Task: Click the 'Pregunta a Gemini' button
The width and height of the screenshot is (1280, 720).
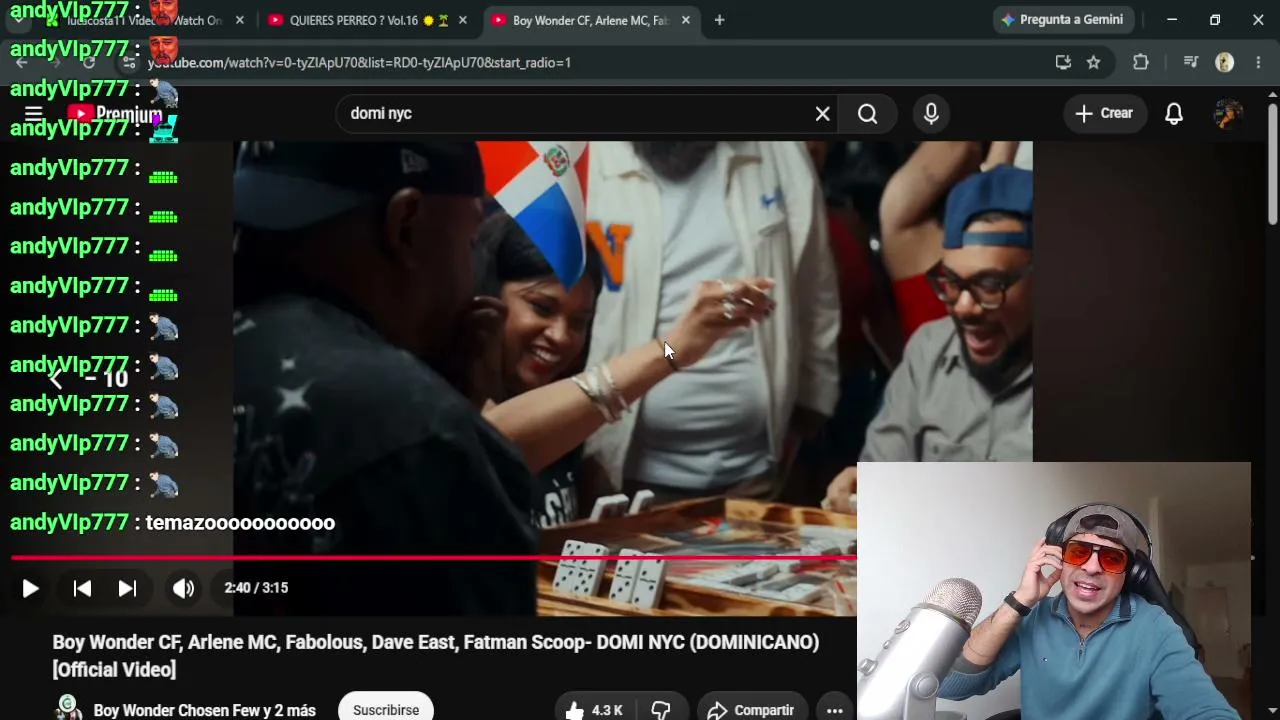Action: pyautogui.click(x=1062, y=20)
